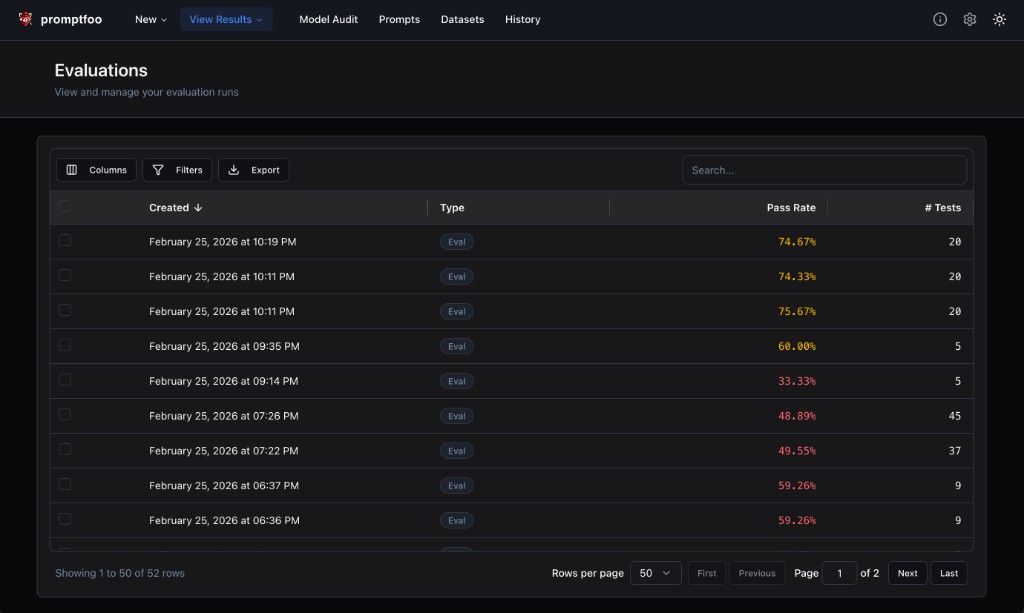
Task: Open Filters funnel icon button
Action: click(177, 170)
